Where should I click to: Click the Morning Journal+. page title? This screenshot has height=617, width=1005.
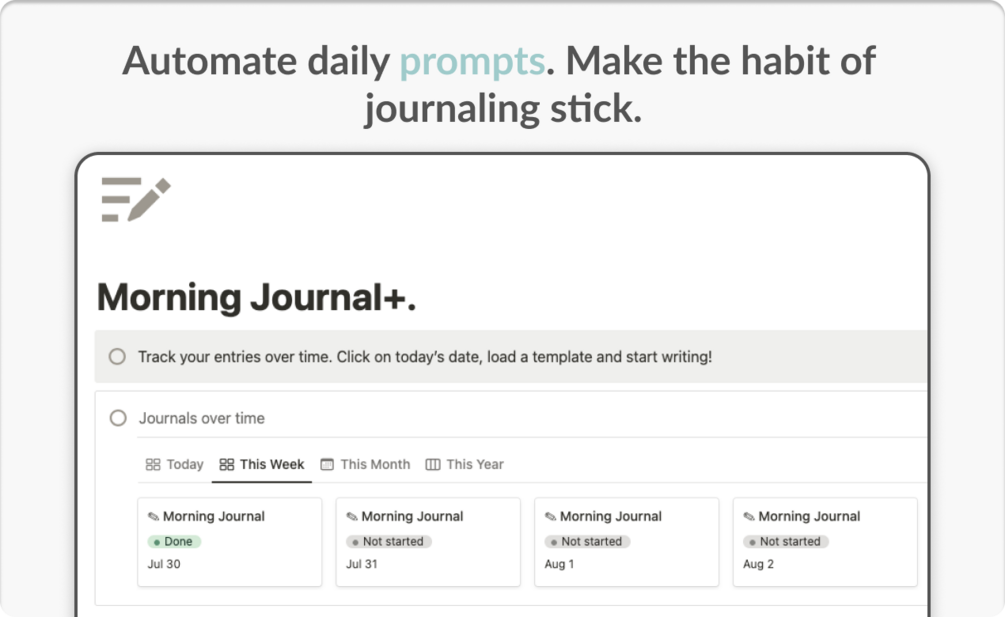pyautogui.click(x=256, y=298)
